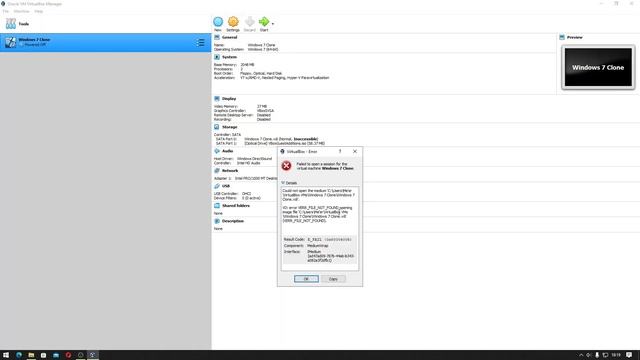
Task: Click the Audio section header icon
Action: [217, 151]
